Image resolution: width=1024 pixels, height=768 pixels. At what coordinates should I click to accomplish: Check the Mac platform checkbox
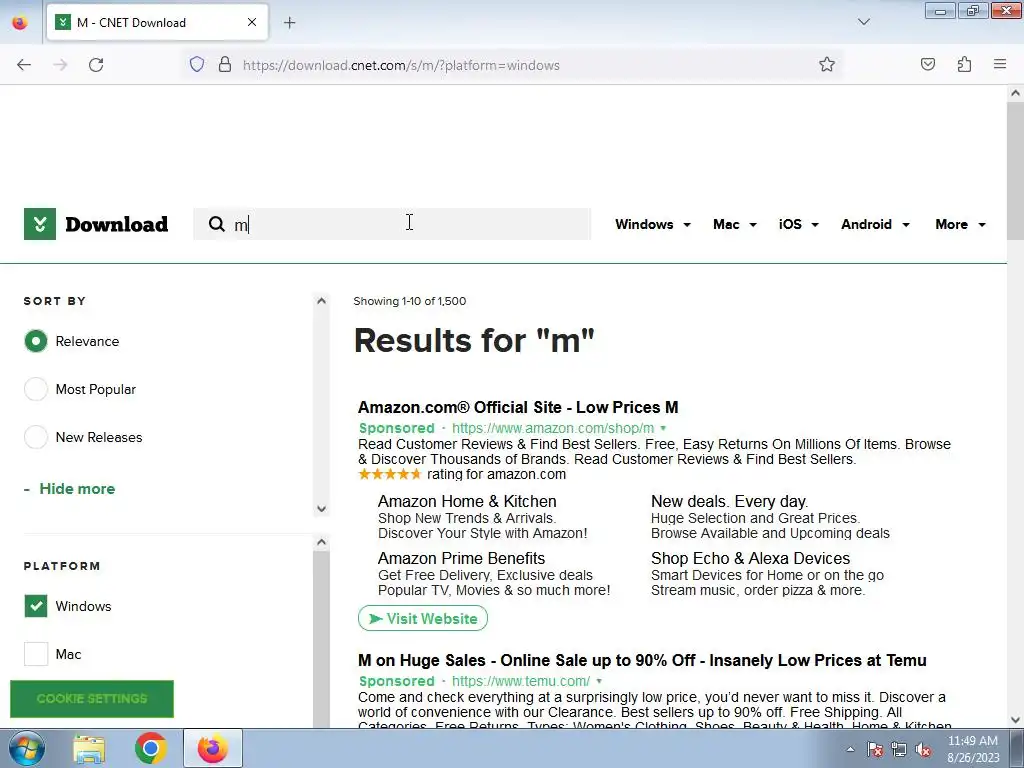click(x=36, y=654)
